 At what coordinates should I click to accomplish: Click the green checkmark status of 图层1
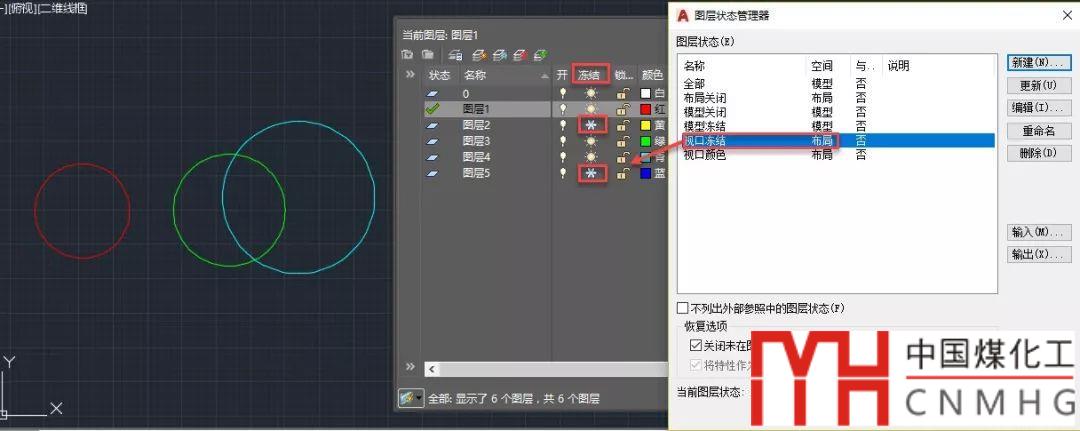(x=433, y=109)
